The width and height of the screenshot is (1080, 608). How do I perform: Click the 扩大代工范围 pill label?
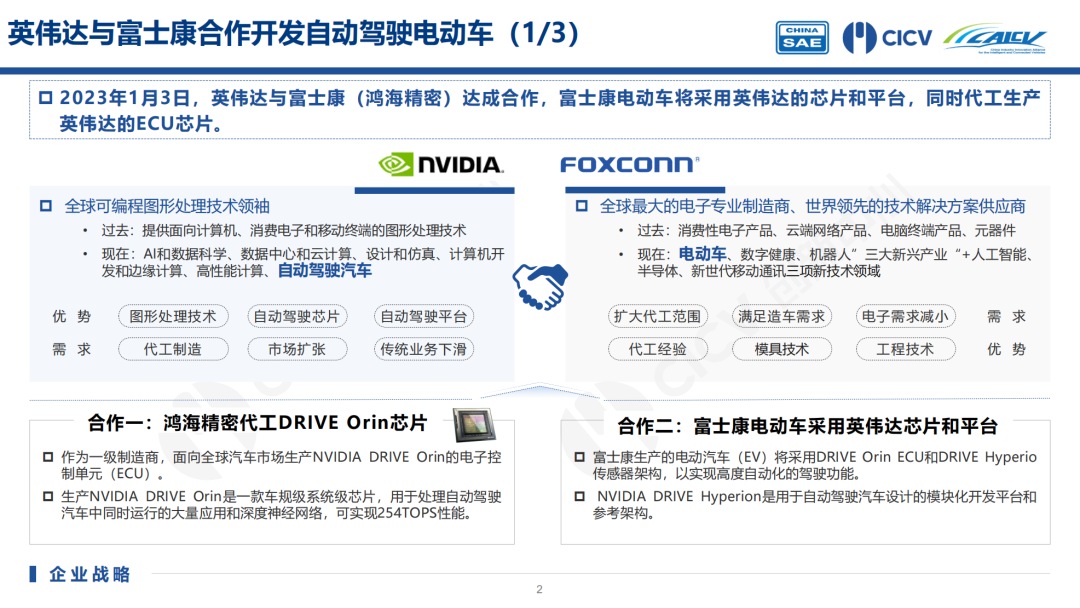tap(657, 317)
